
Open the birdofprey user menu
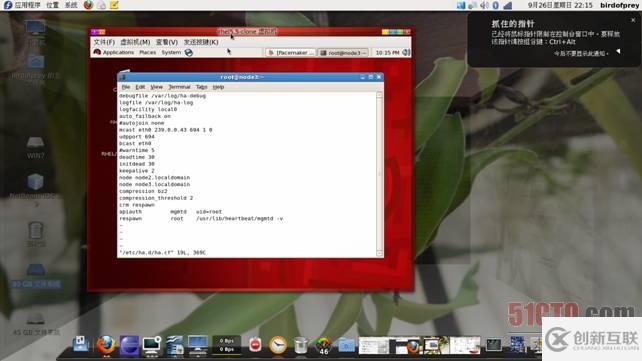coord(619,5)
